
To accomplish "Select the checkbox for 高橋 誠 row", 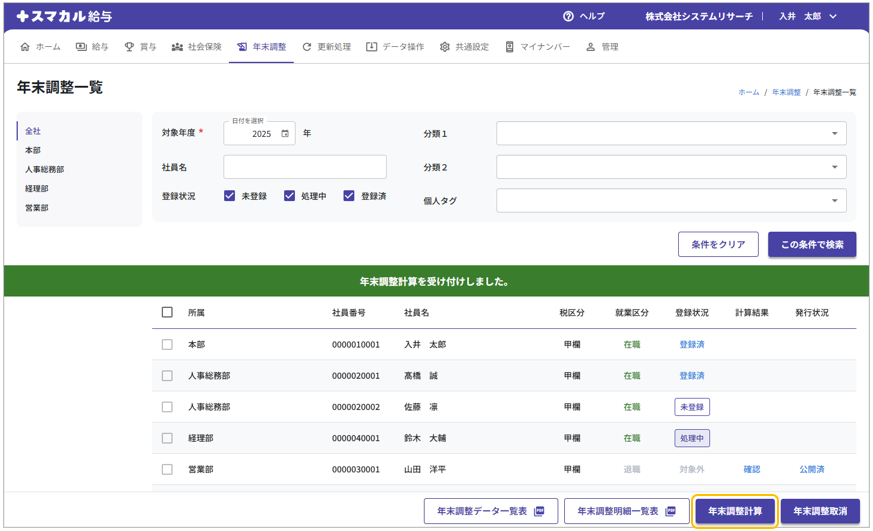I will point(167,376).
